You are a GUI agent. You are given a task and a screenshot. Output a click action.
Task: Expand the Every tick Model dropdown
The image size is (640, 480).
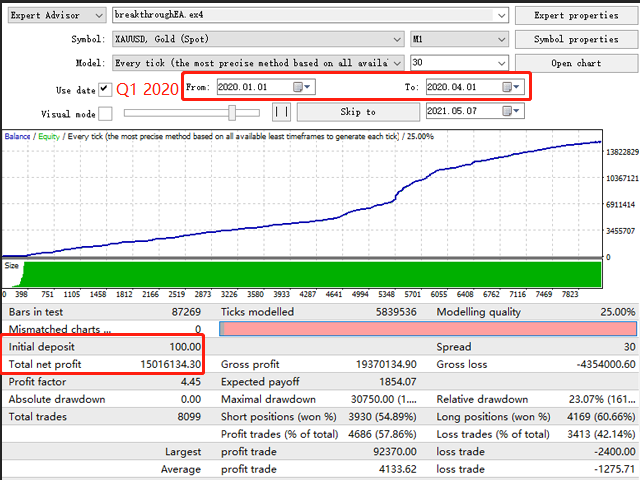click(x=397, y=63)
